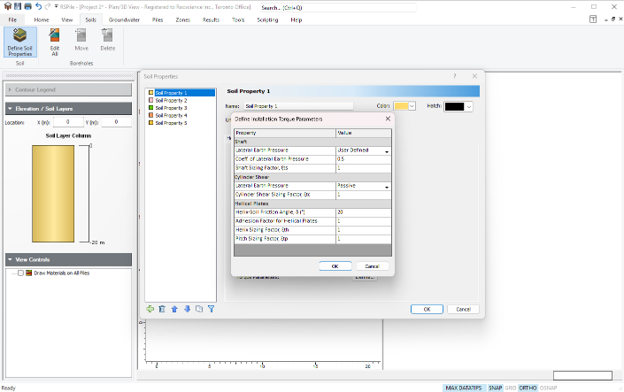Collapse the View Controls panel
Screen dimensions: 624x392
68,259
